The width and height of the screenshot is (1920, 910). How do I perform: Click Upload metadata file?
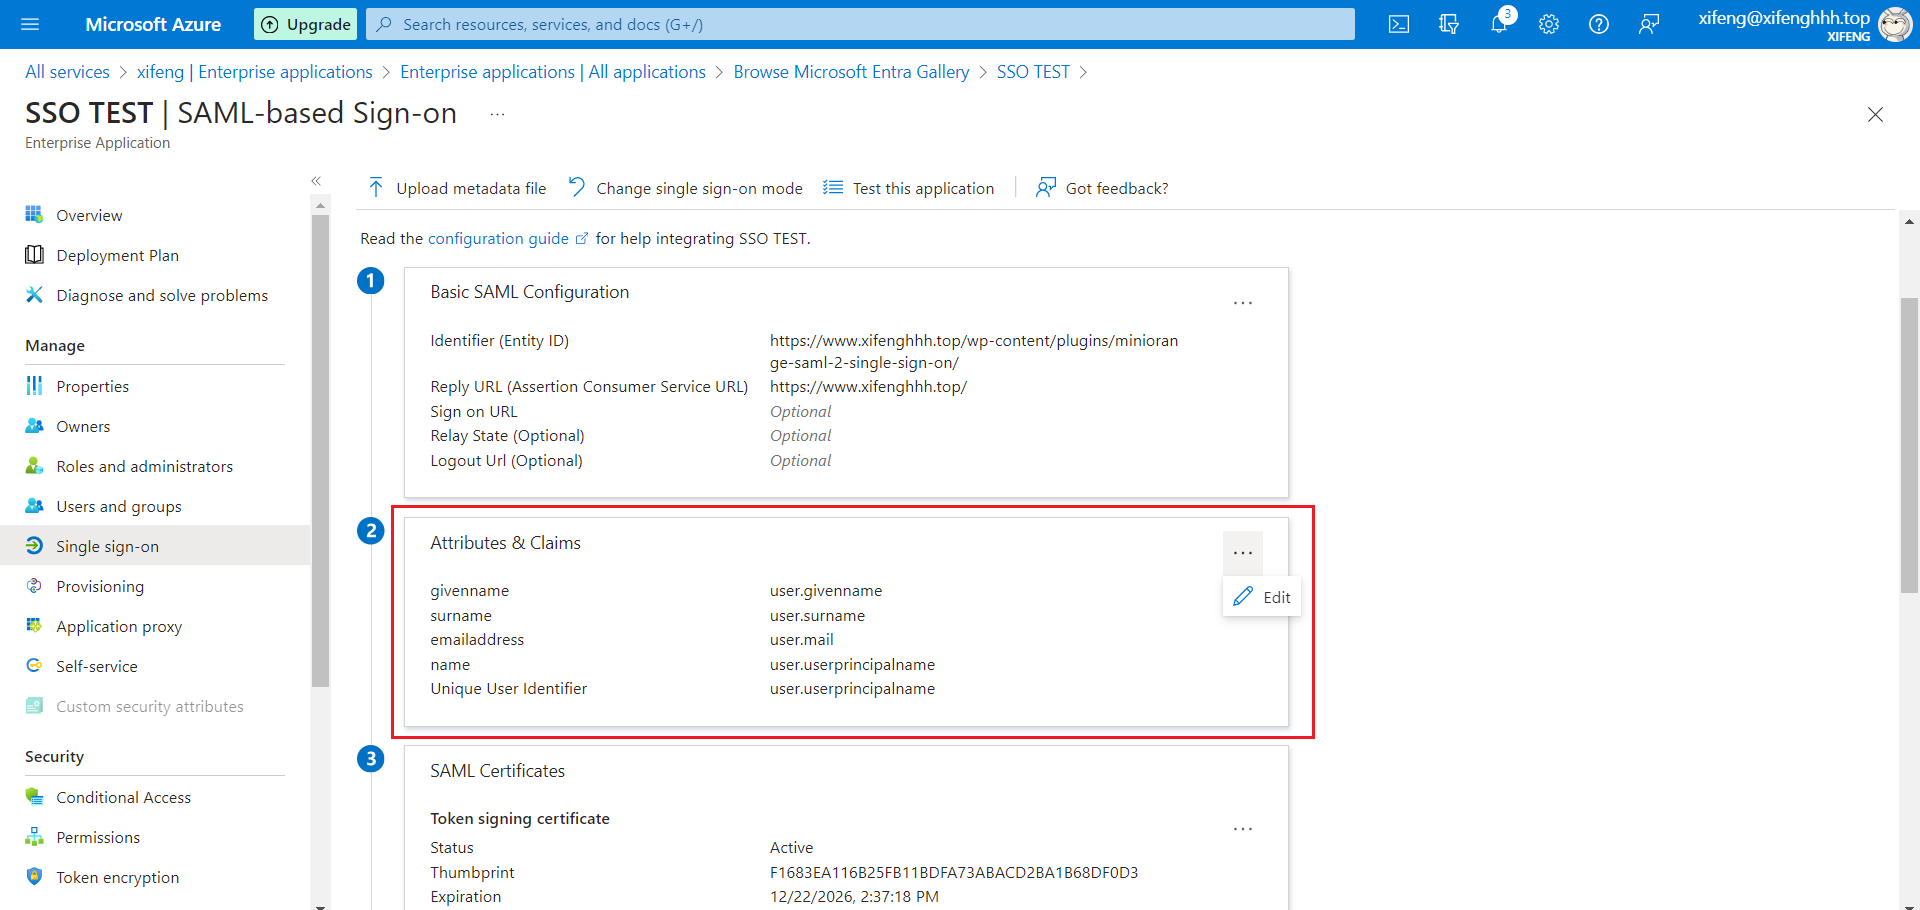point(457,188)
